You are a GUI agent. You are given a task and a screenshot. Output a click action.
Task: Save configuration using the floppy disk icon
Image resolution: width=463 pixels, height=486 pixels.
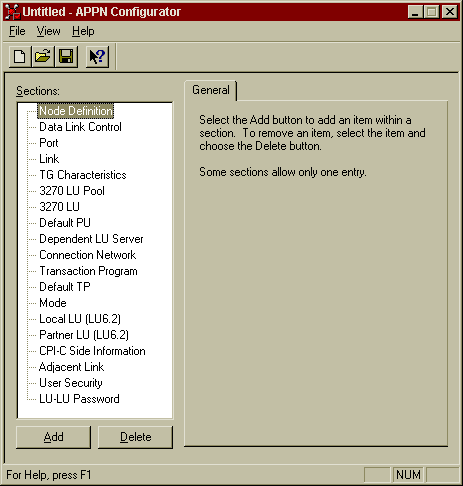pos(66,56)
